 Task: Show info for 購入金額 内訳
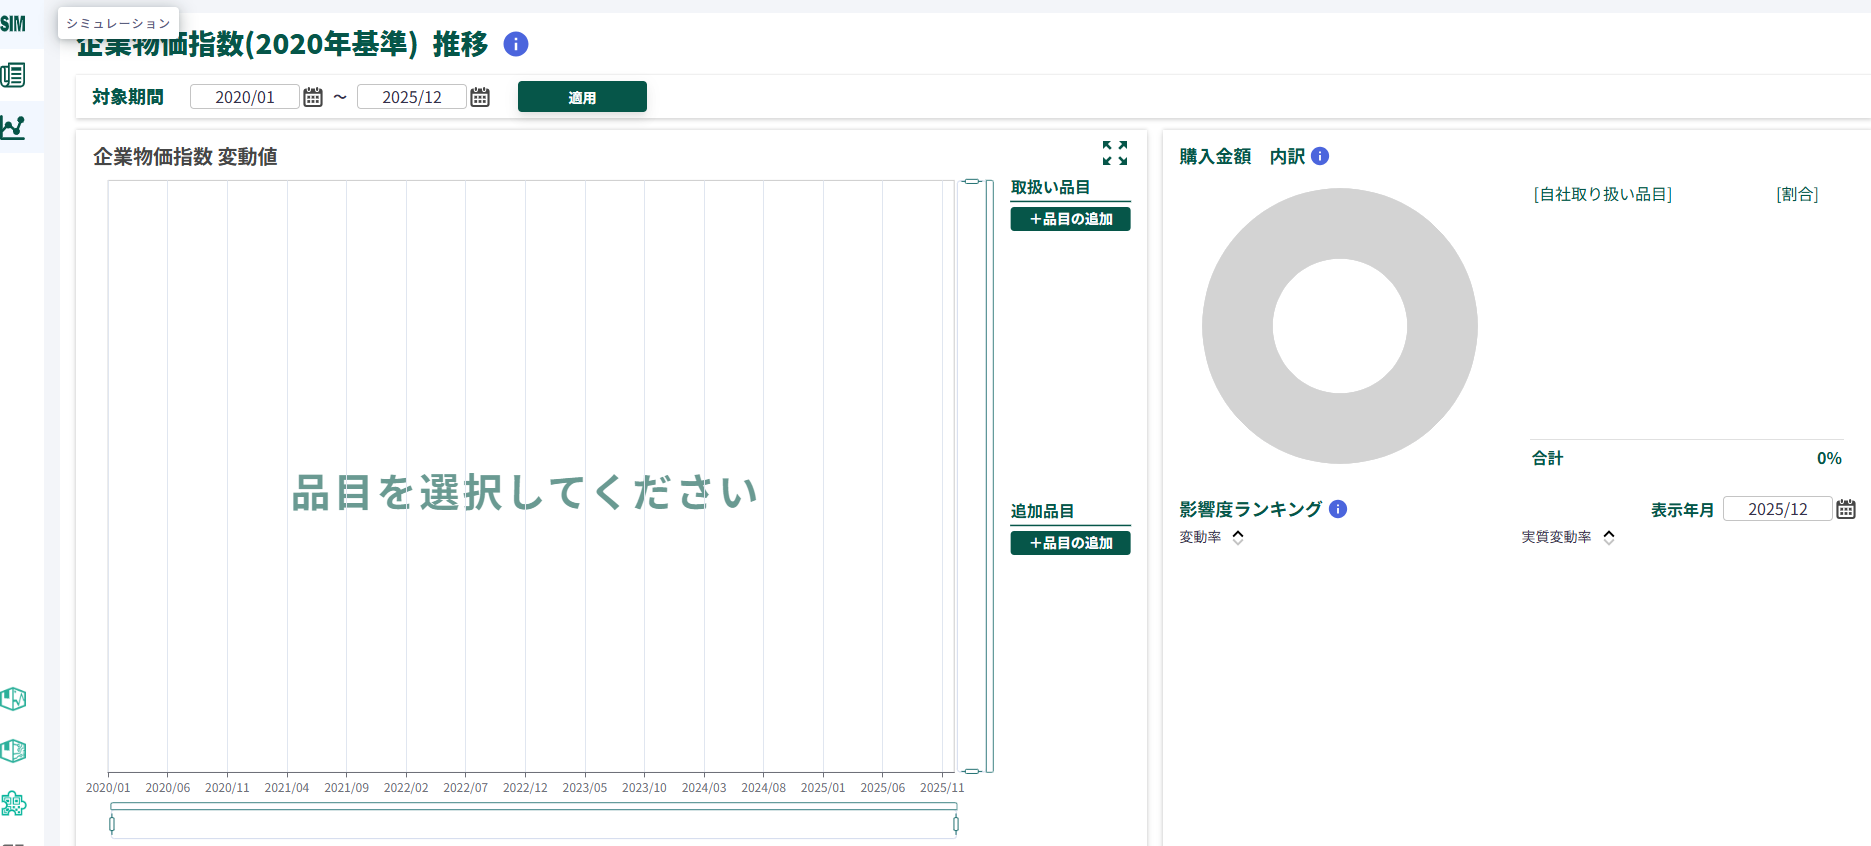pyautogui.click(x=1320, y=156)
